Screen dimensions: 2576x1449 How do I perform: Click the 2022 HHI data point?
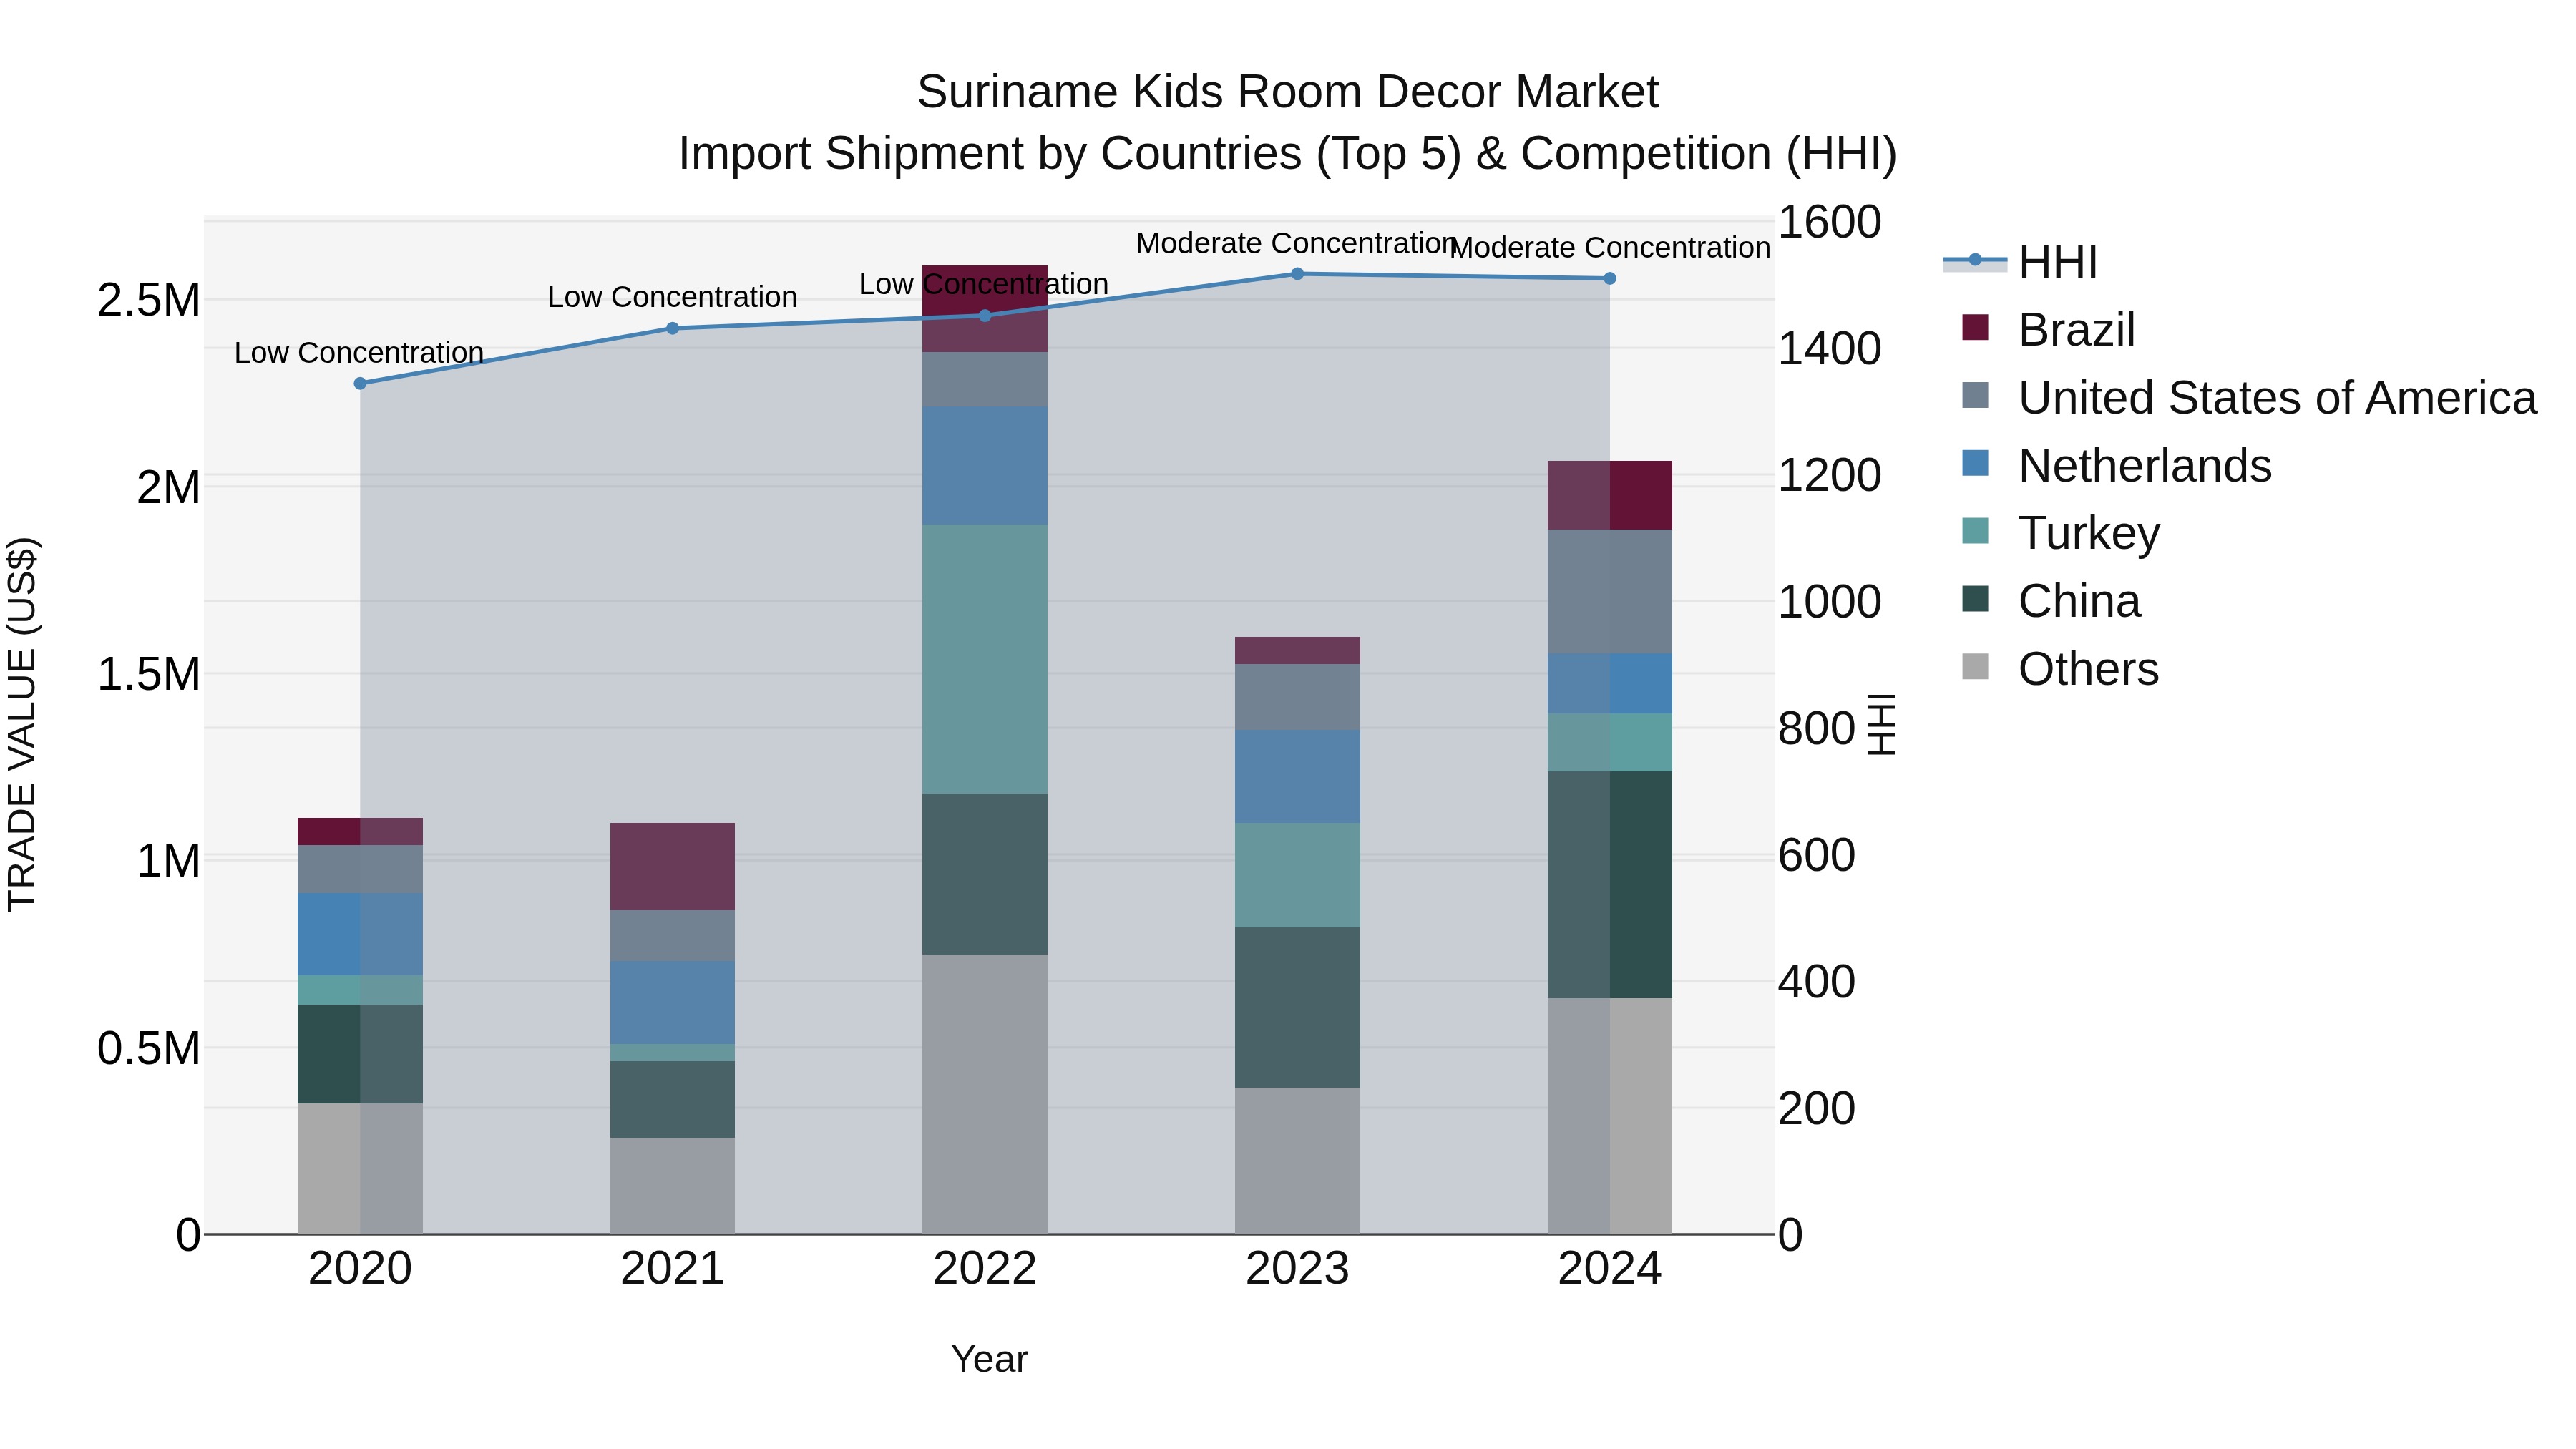point(985,316)
